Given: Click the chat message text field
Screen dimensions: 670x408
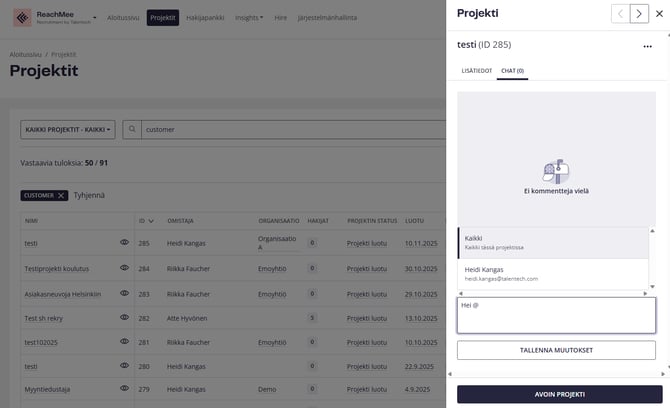Looking at the screenshot, I should coord(556,315).
